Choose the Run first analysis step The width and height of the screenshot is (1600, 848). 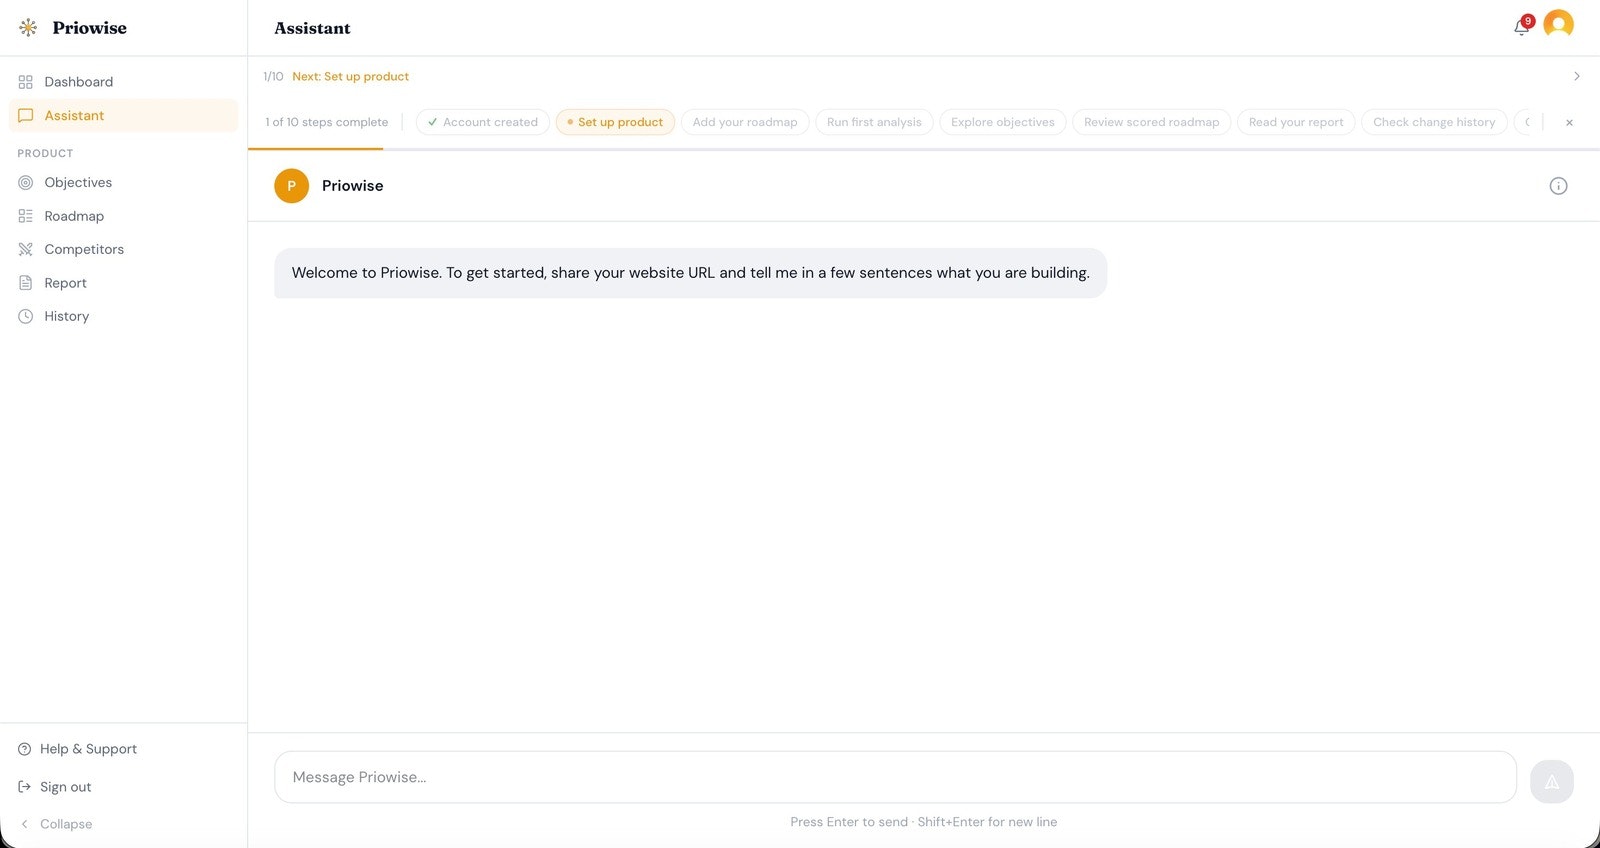point(874,122)
